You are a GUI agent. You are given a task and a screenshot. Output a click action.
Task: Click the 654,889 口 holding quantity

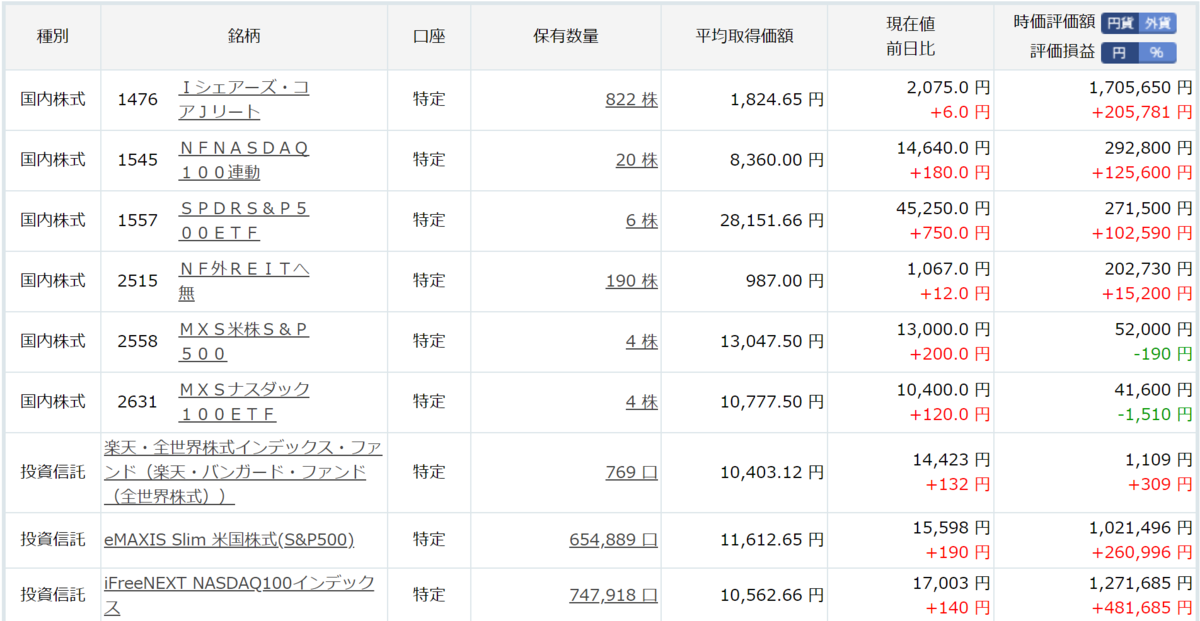click(613, 539)
